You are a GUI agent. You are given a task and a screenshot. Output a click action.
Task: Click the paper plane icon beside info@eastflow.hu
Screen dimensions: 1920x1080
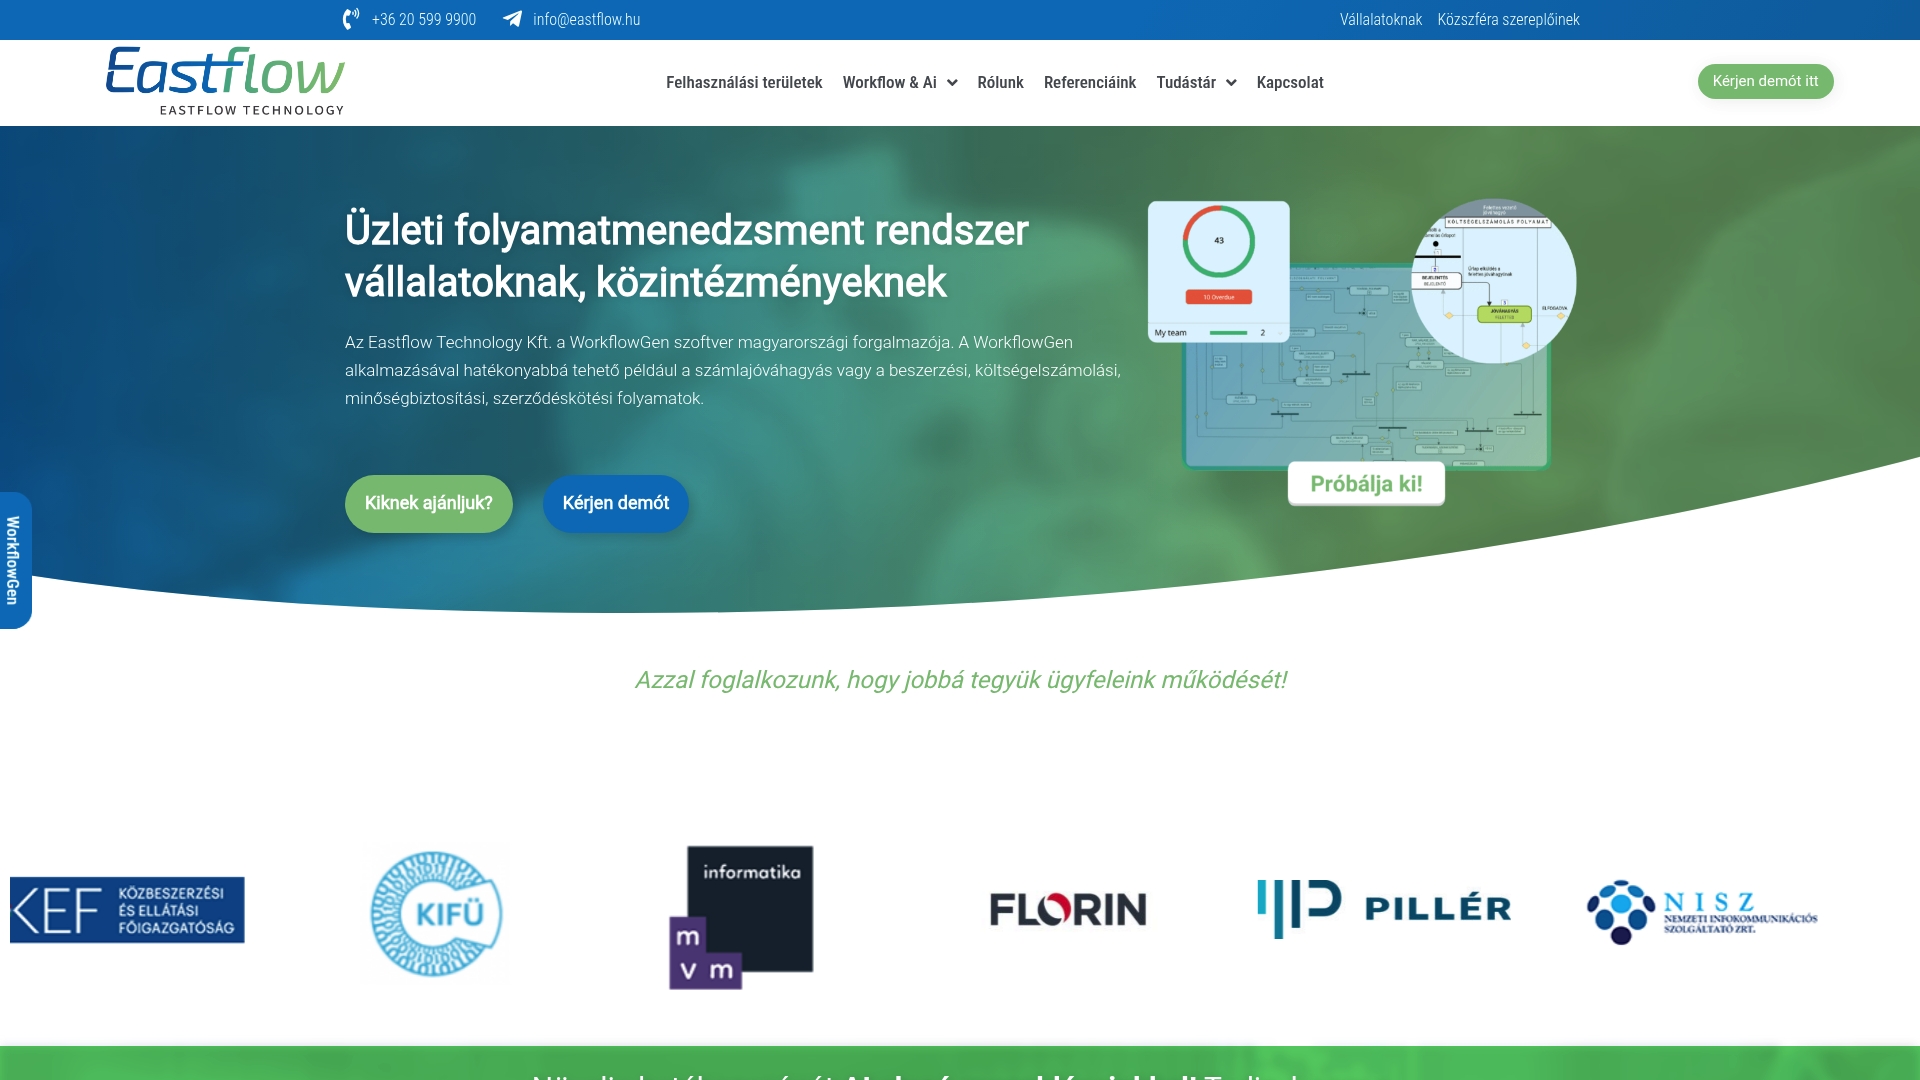click(512, 18)
